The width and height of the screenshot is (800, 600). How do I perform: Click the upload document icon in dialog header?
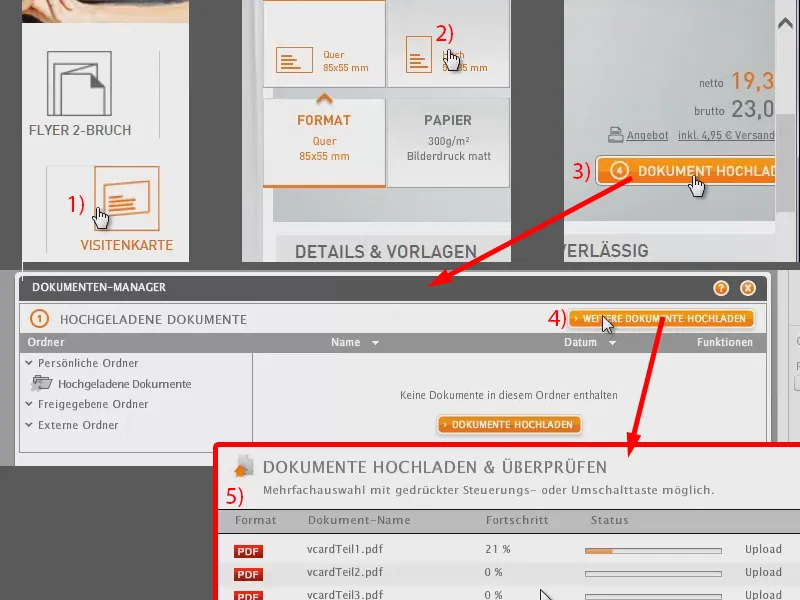click(243, 465)
